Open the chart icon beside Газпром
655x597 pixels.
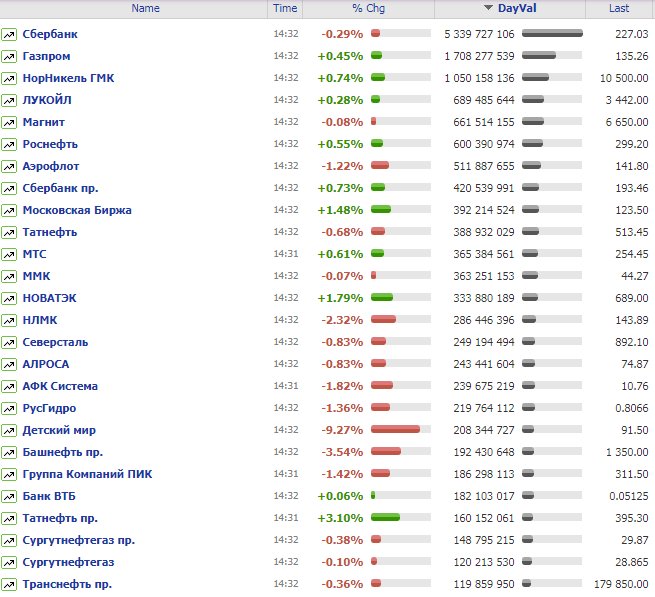pyautogui.click(x=9, y=56)
